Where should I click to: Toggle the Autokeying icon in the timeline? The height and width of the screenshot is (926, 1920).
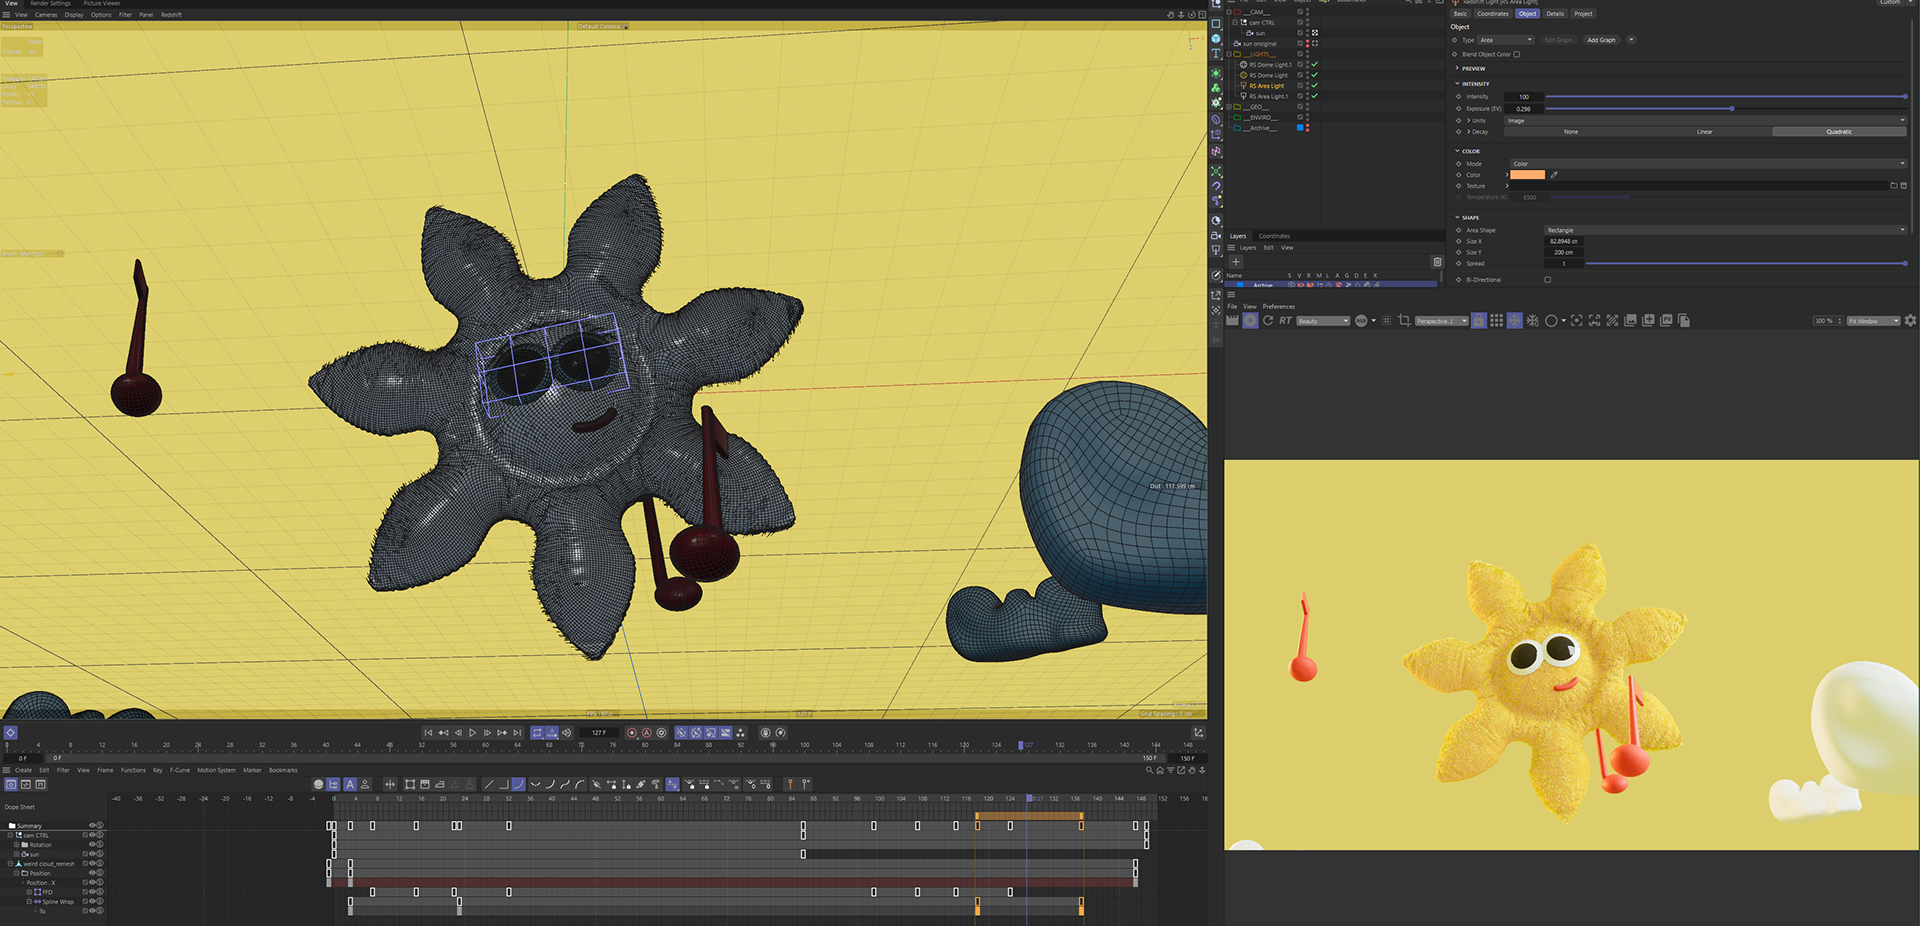[646, 733]
